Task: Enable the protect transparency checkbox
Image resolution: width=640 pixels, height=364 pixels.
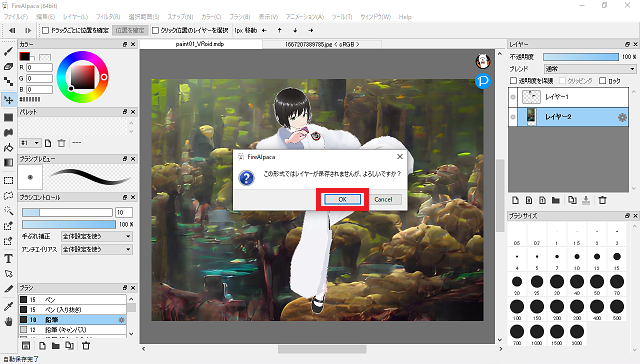Action: coord(513,81)
